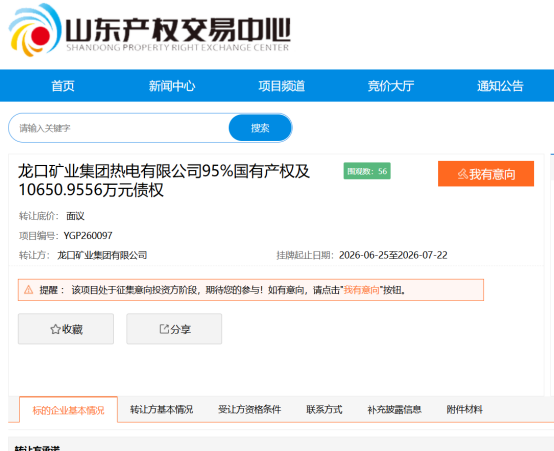Image resolution: width=554 pixels, height=451 pixels.
Task: Click the orange 我有意向 link in reminder
Action: (x=361, y=290)
